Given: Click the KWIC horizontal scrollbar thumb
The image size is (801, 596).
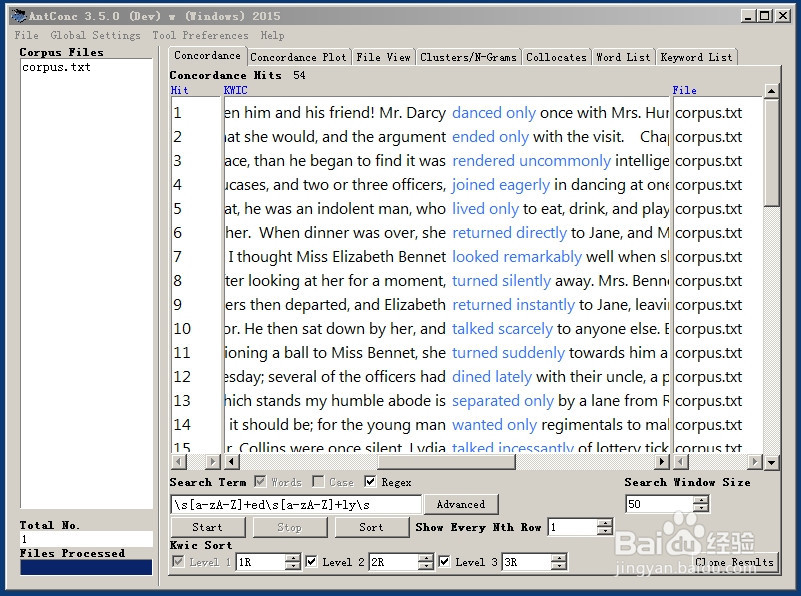Looking at the screenshot, I should [446, 462].
